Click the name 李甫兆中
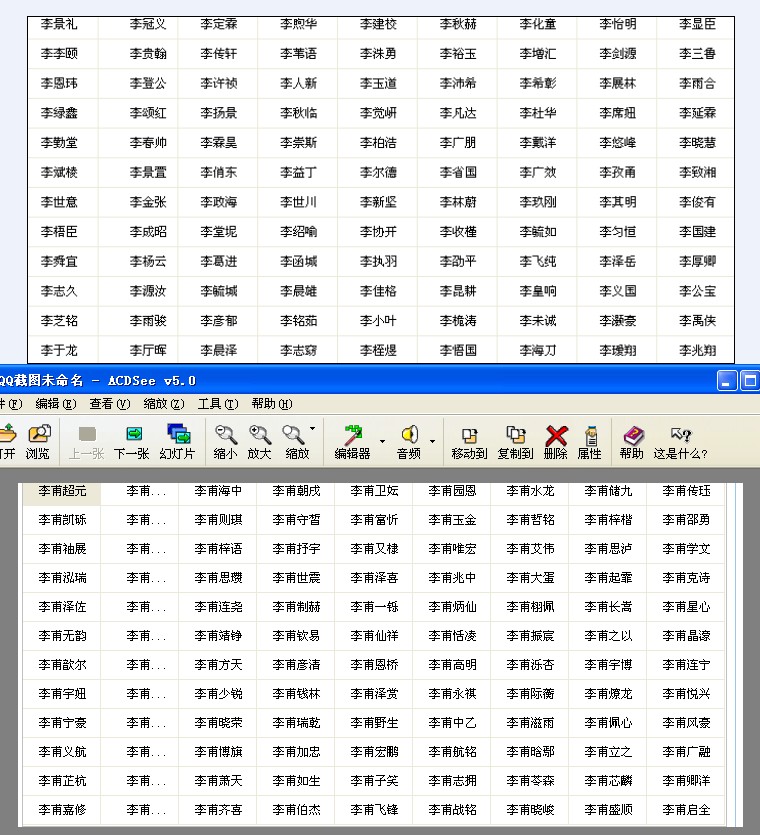 452,578
